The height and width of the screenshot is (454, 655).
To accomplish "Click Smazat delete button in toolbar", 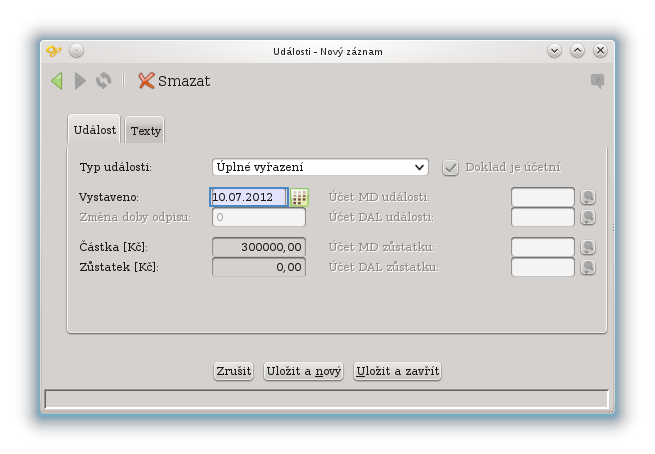I will (x=174, y=81).
